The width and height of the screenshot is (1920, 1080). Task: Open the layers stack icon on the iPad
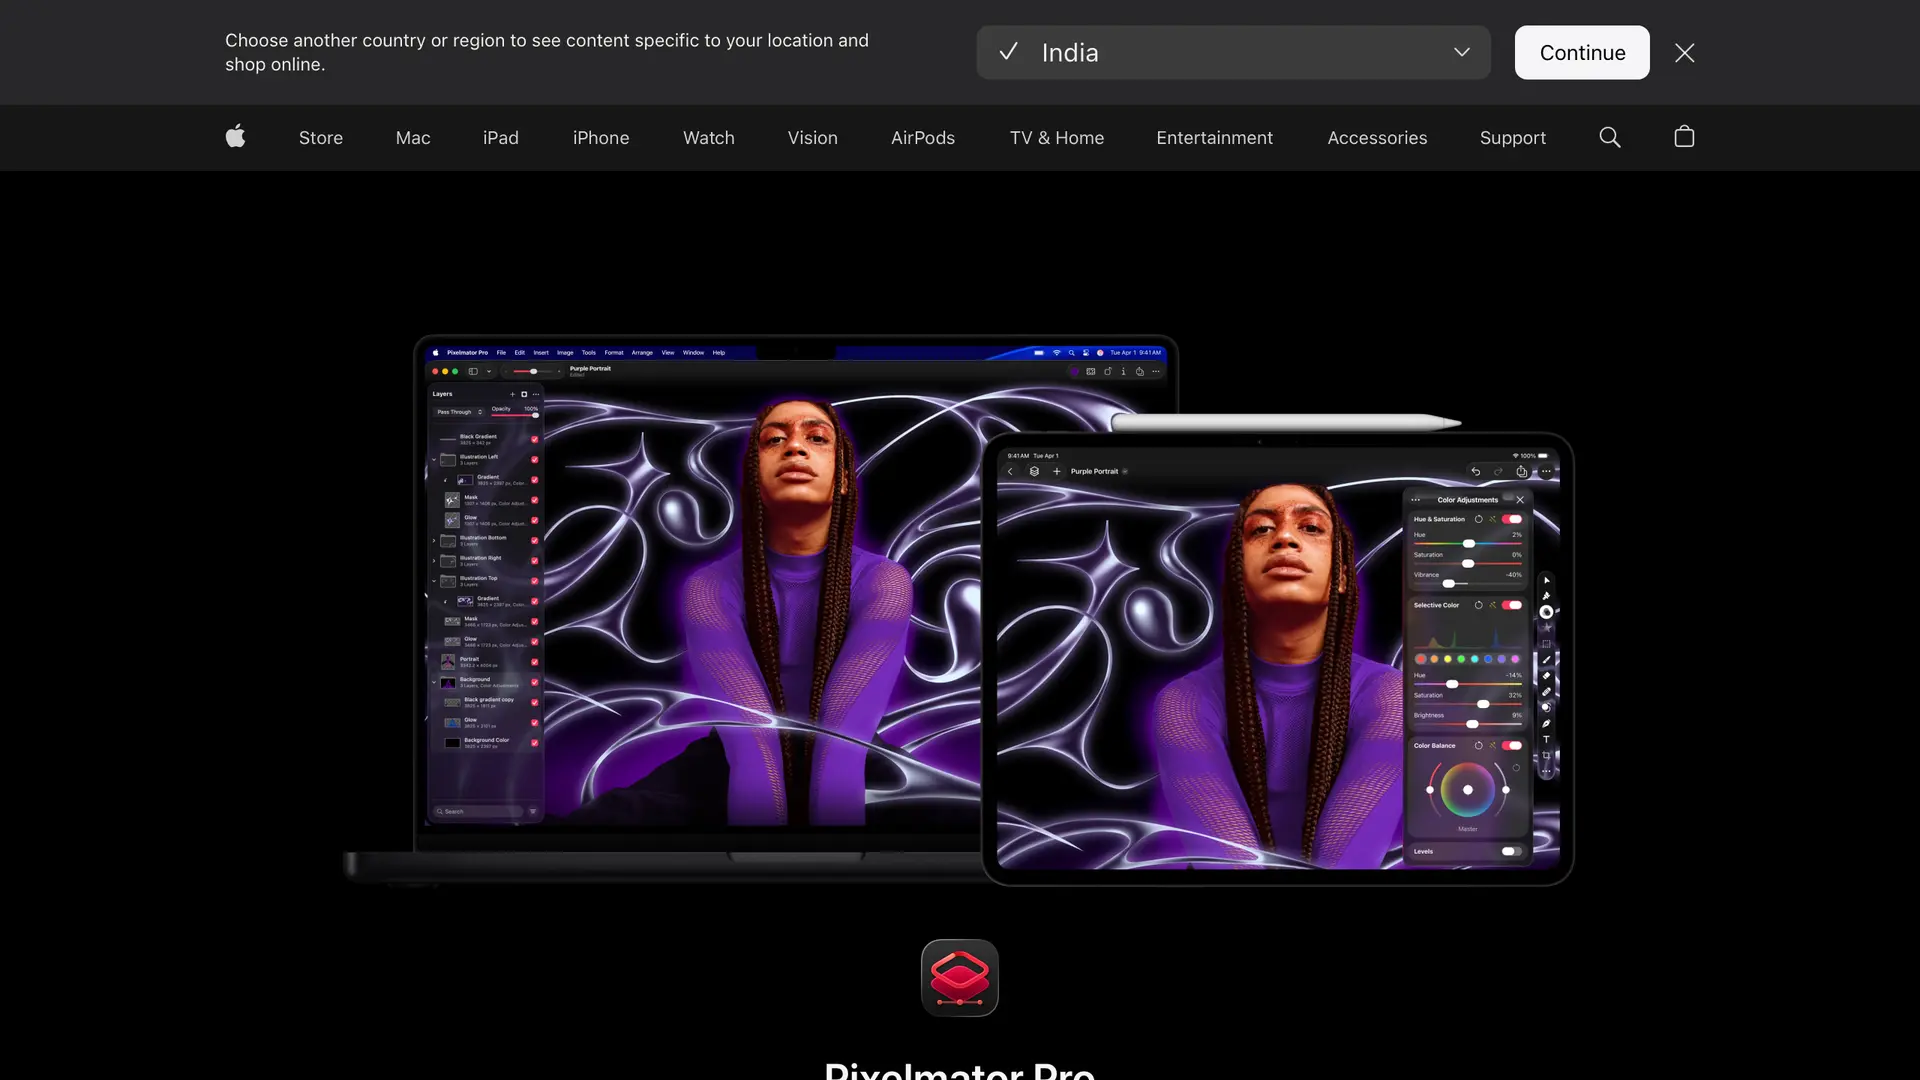click(1034, 471)
